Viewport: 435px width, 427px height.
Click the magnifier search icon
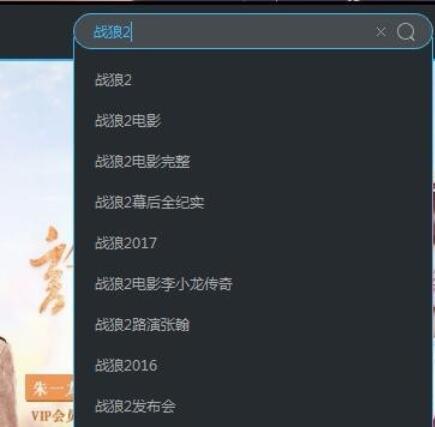[406, 32]
